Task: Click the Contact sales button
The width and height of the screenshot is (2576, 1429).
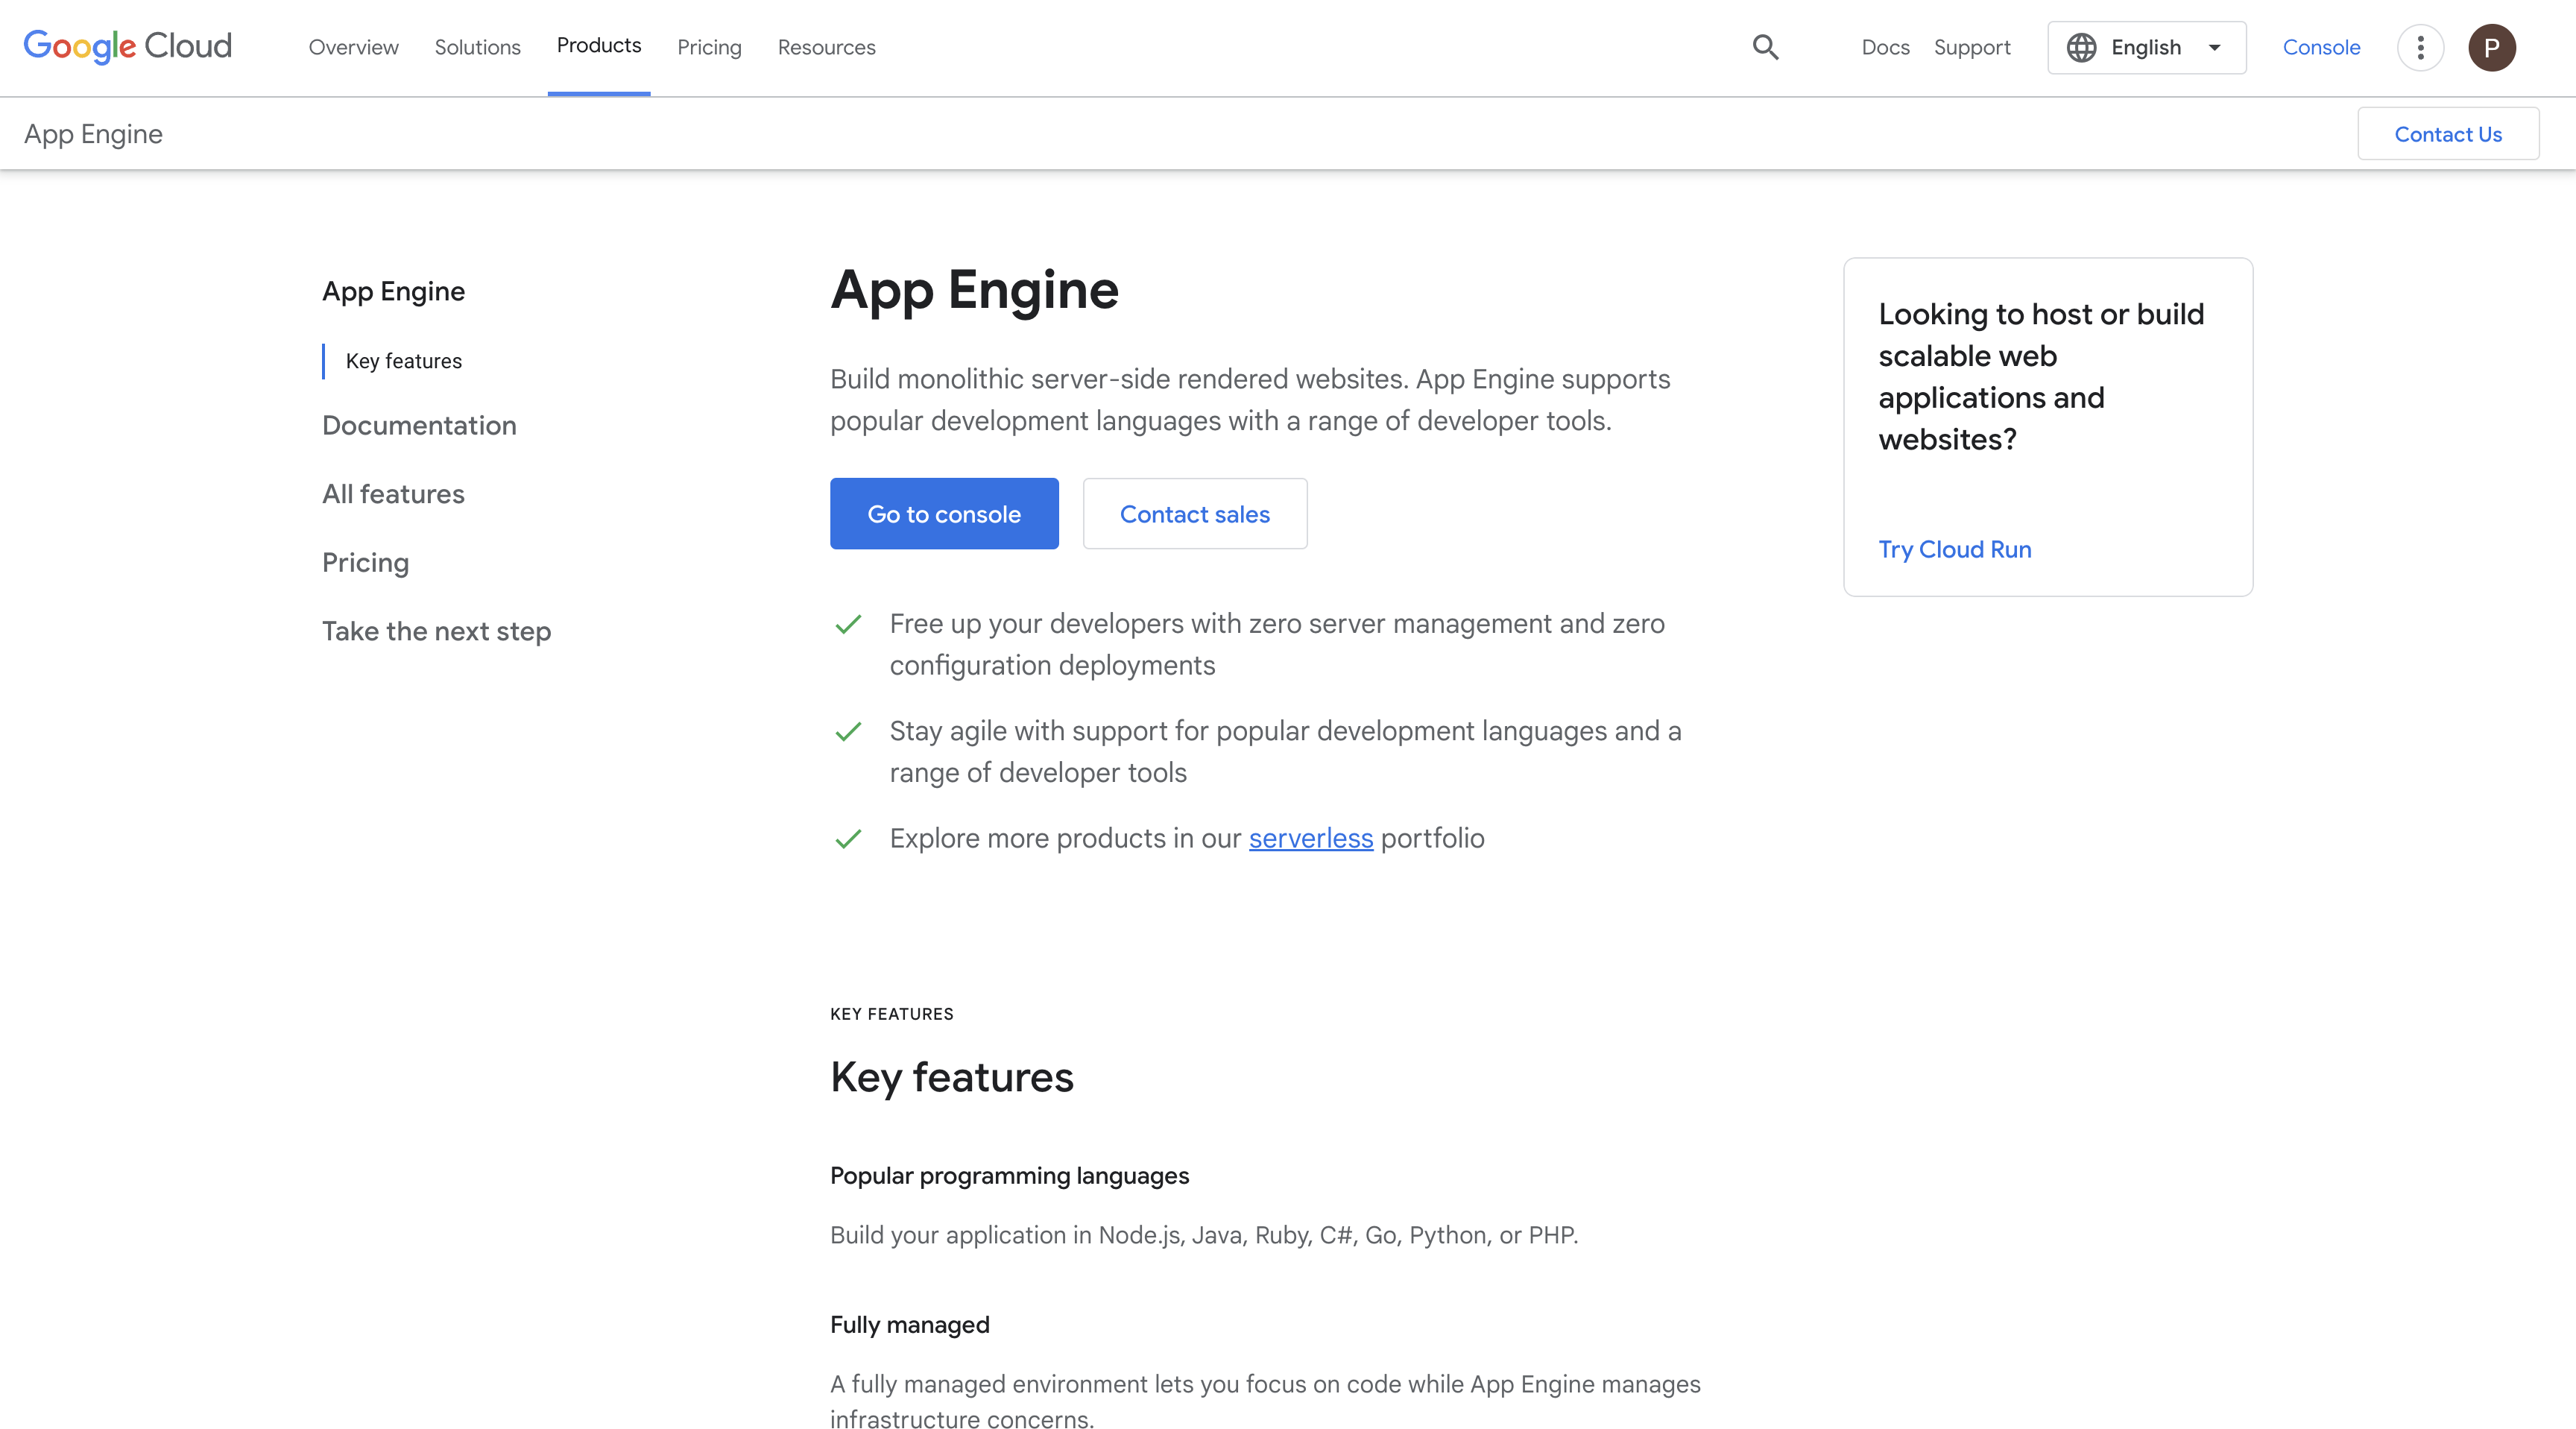Action: pos(1194,514)
